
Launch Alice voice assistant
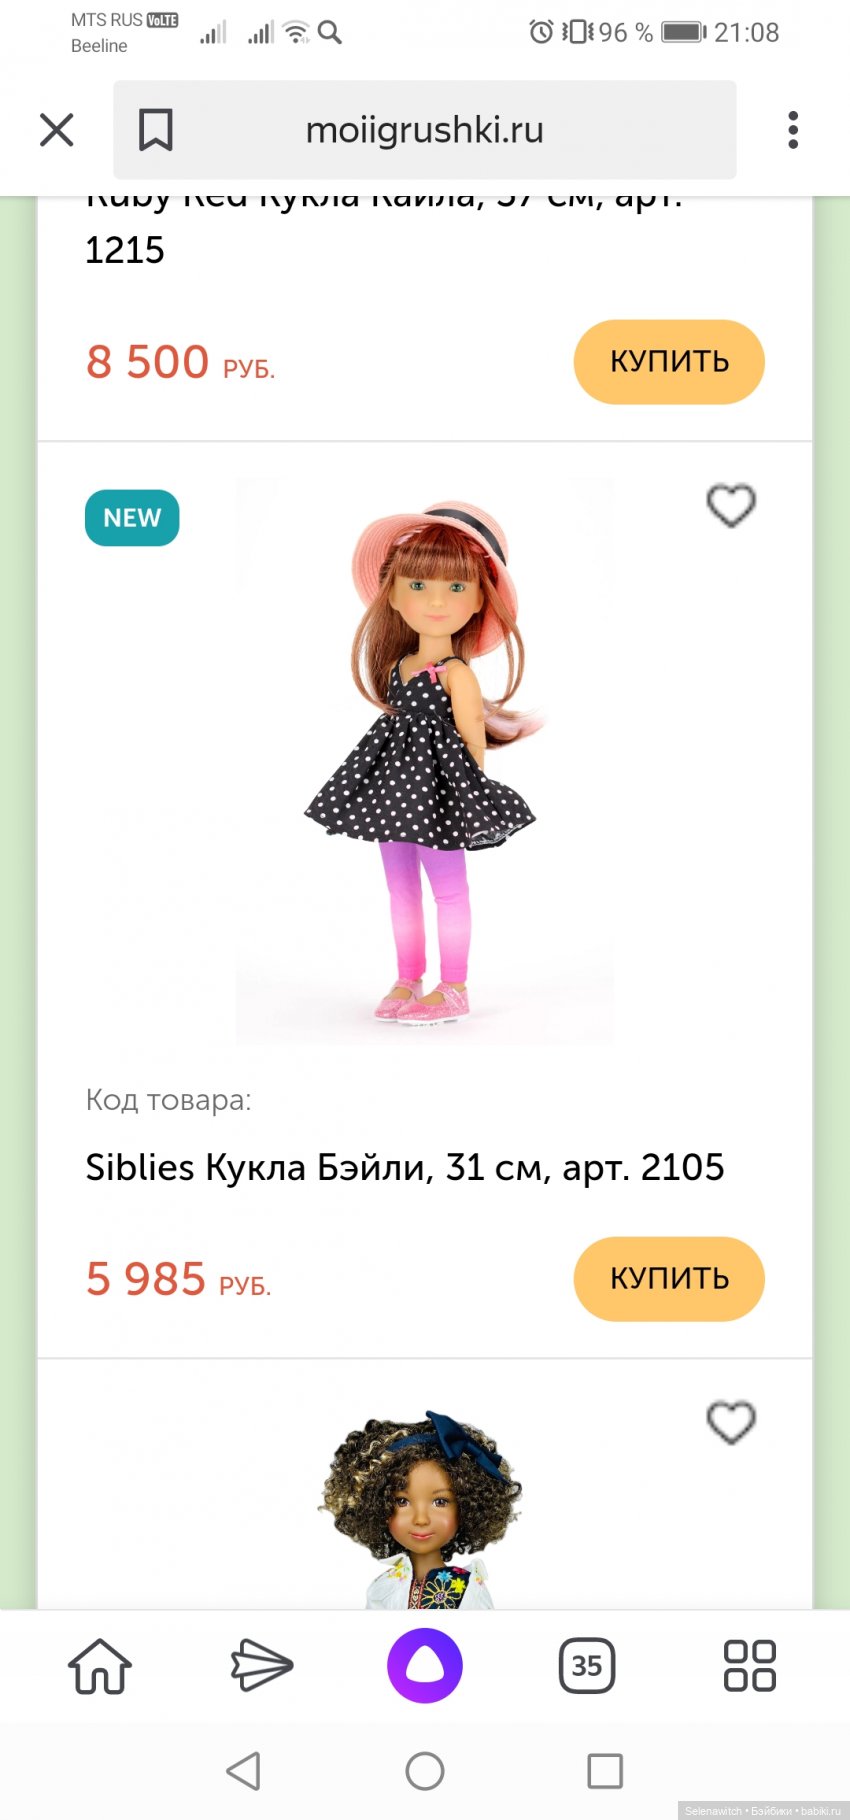click(425, 1666)
